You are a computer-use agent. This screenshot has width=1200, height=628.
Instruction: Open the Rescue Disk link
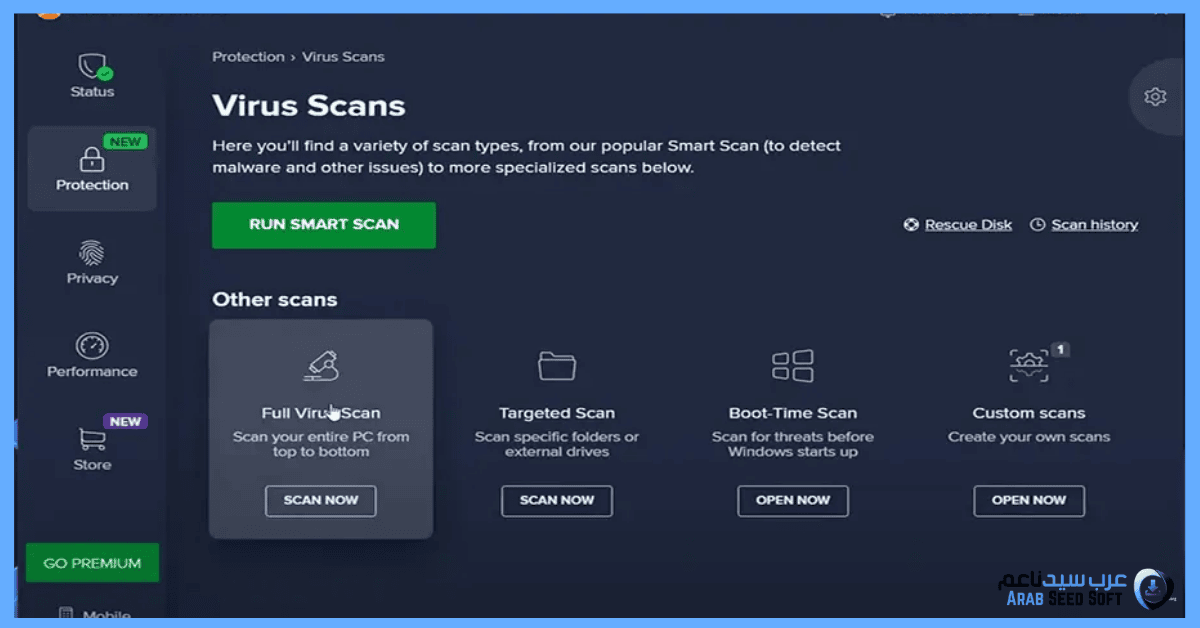(x=967, y=225)
